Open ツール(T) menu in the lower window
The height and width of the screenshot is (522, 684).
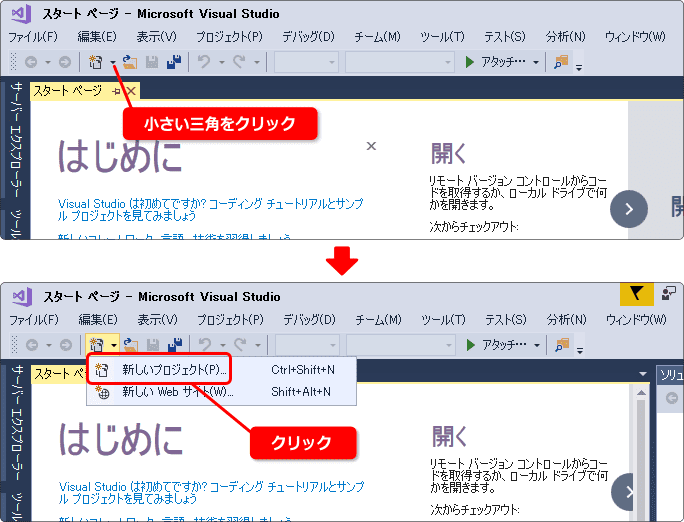(x=443, y=320)
